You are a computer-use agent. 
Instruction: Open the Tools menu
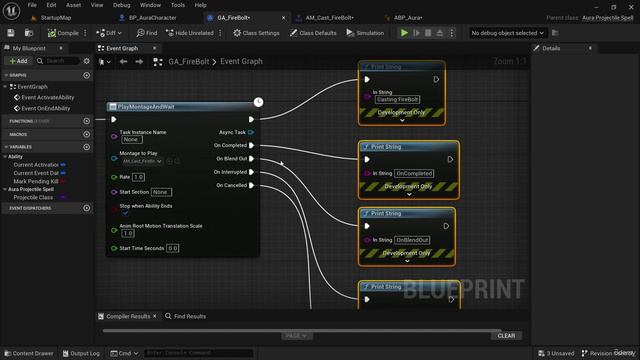point(178,5)
